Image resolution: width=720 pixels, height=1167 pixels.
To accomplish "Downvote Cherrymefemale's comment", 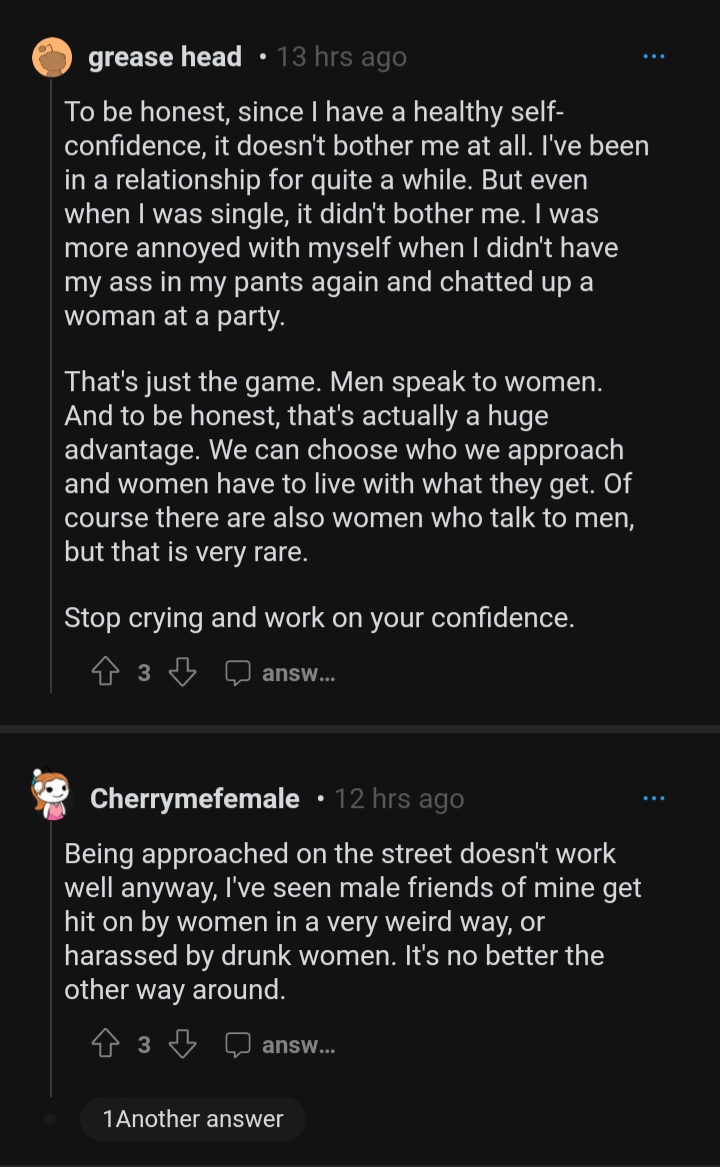I will [182, 1043].
